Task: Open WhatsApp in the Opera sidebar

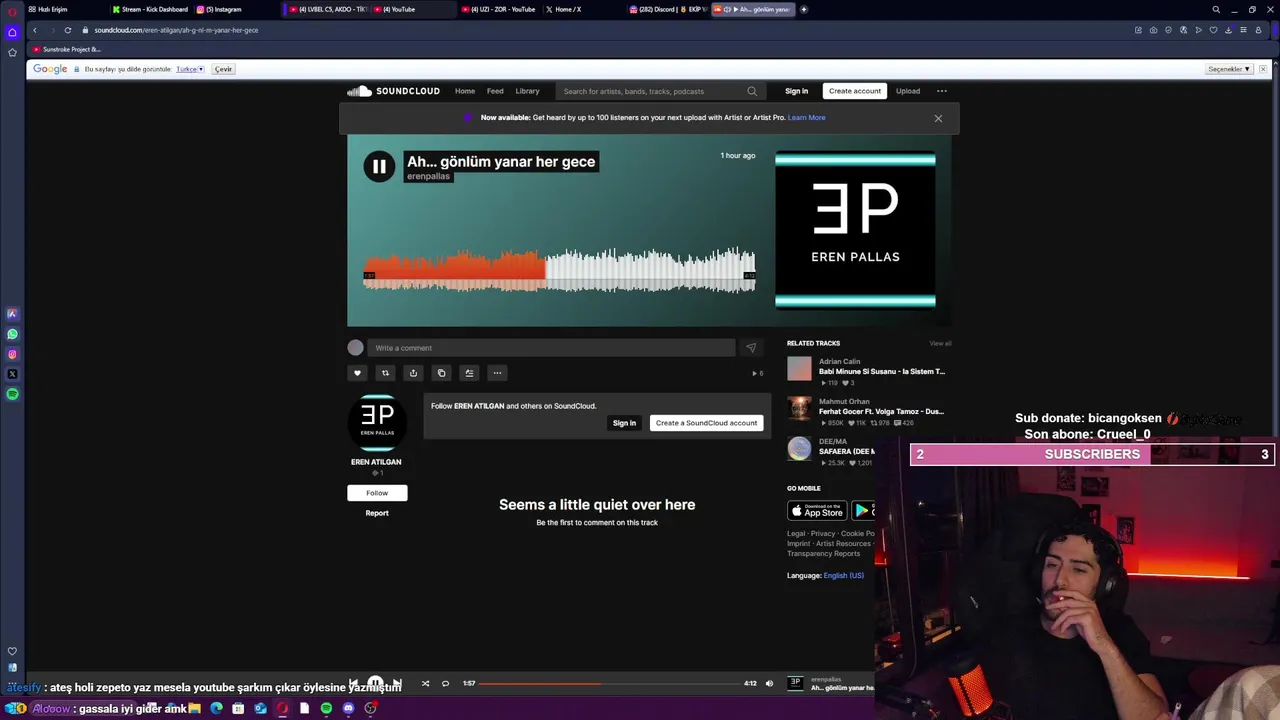Action: coord(12,334)
